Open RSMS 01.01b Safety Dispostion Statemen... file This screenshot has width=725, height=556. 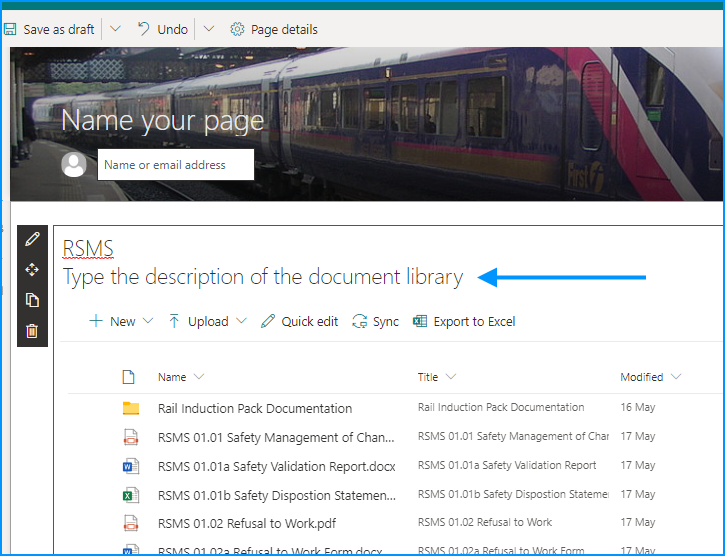click(277, 495)
